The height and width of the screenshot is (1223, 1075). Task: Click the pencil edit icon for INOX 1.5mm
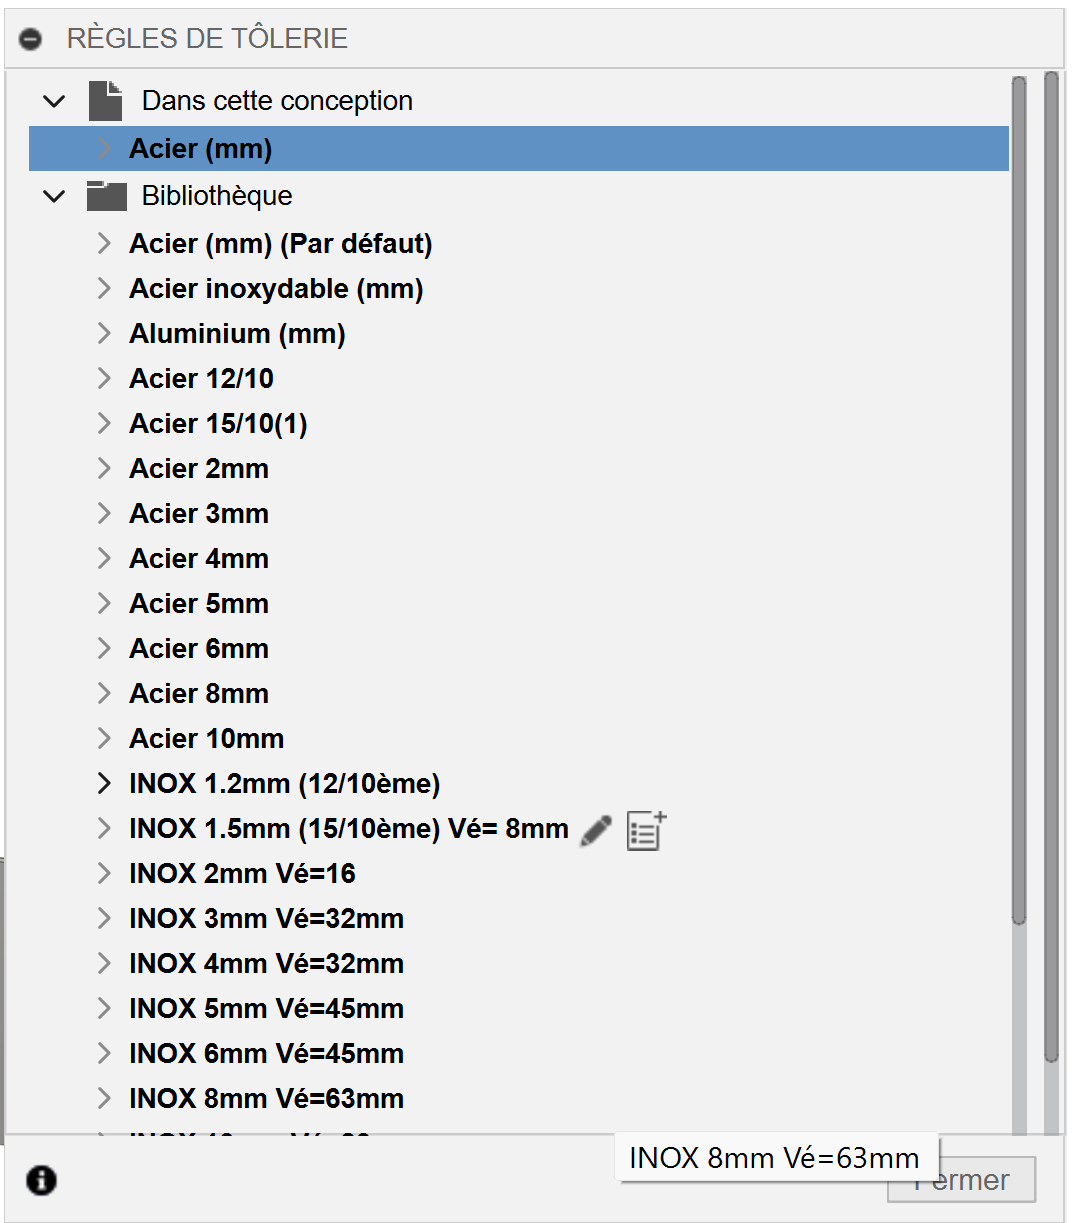click(596, 830)
